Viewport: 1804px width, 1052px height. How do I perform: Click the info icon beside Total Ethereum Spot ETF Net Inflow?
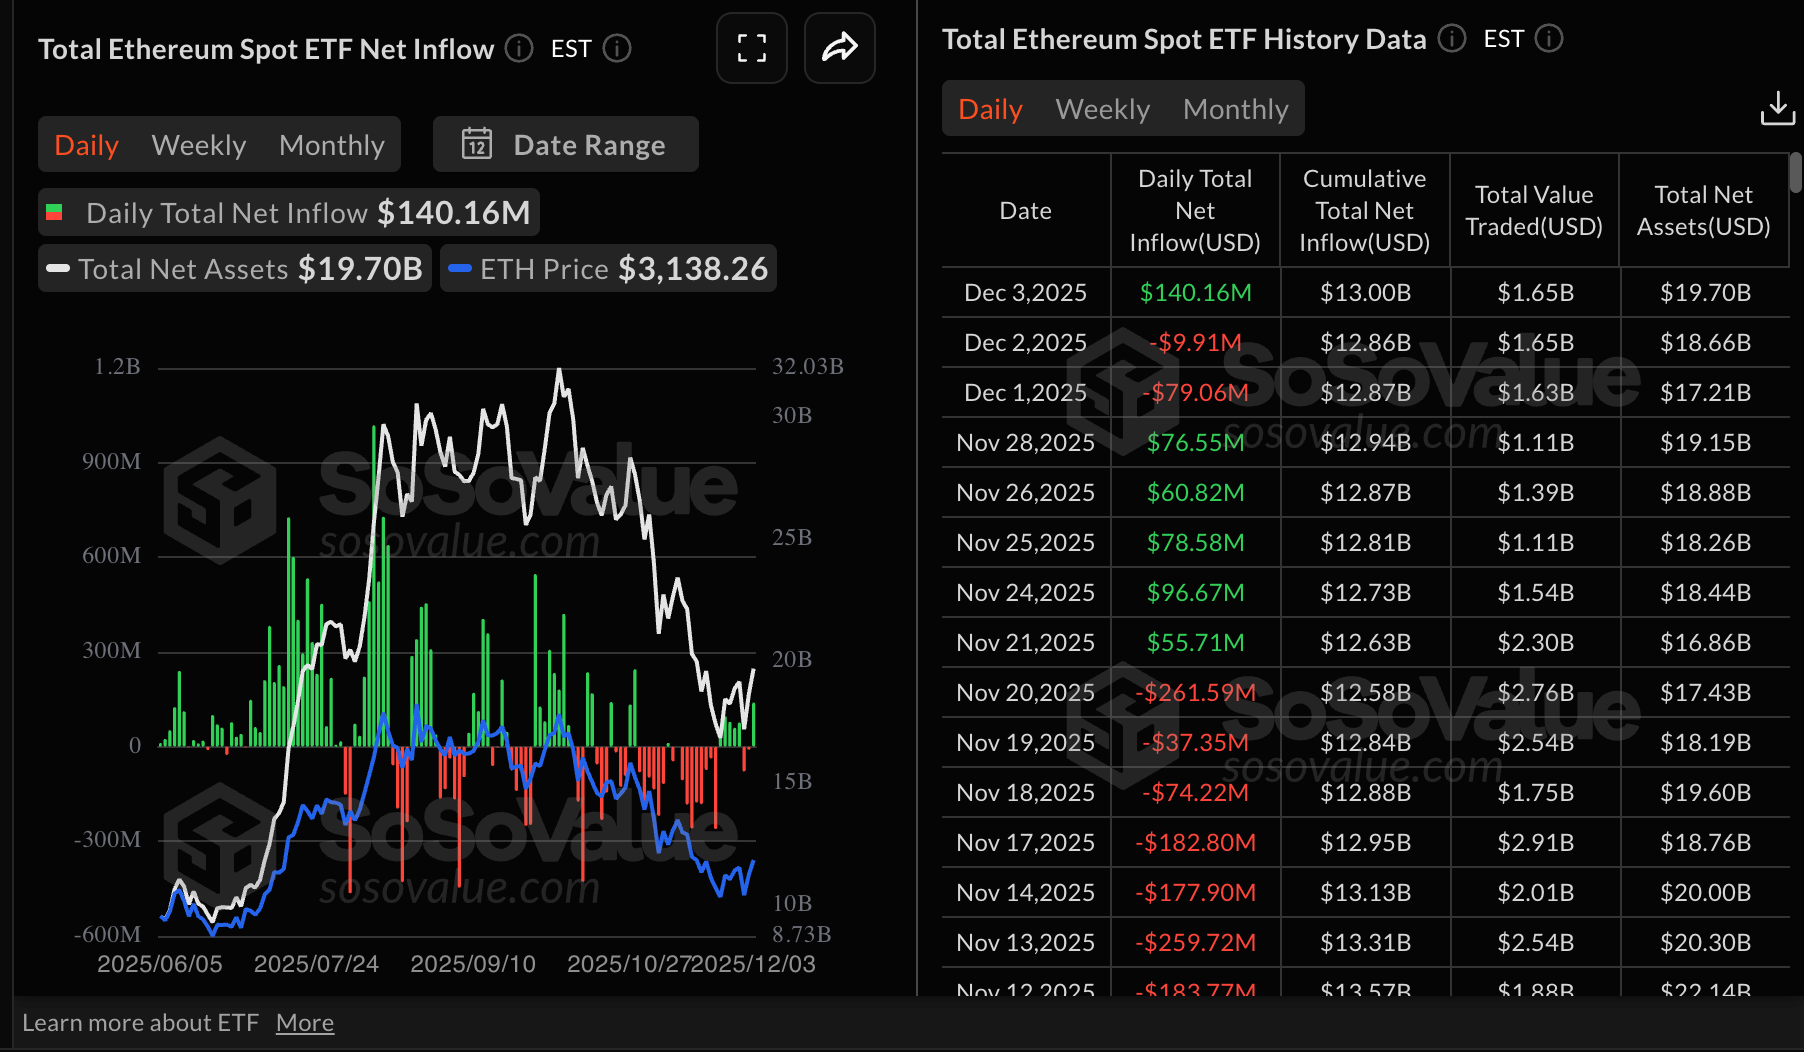(x=519, y=48)
